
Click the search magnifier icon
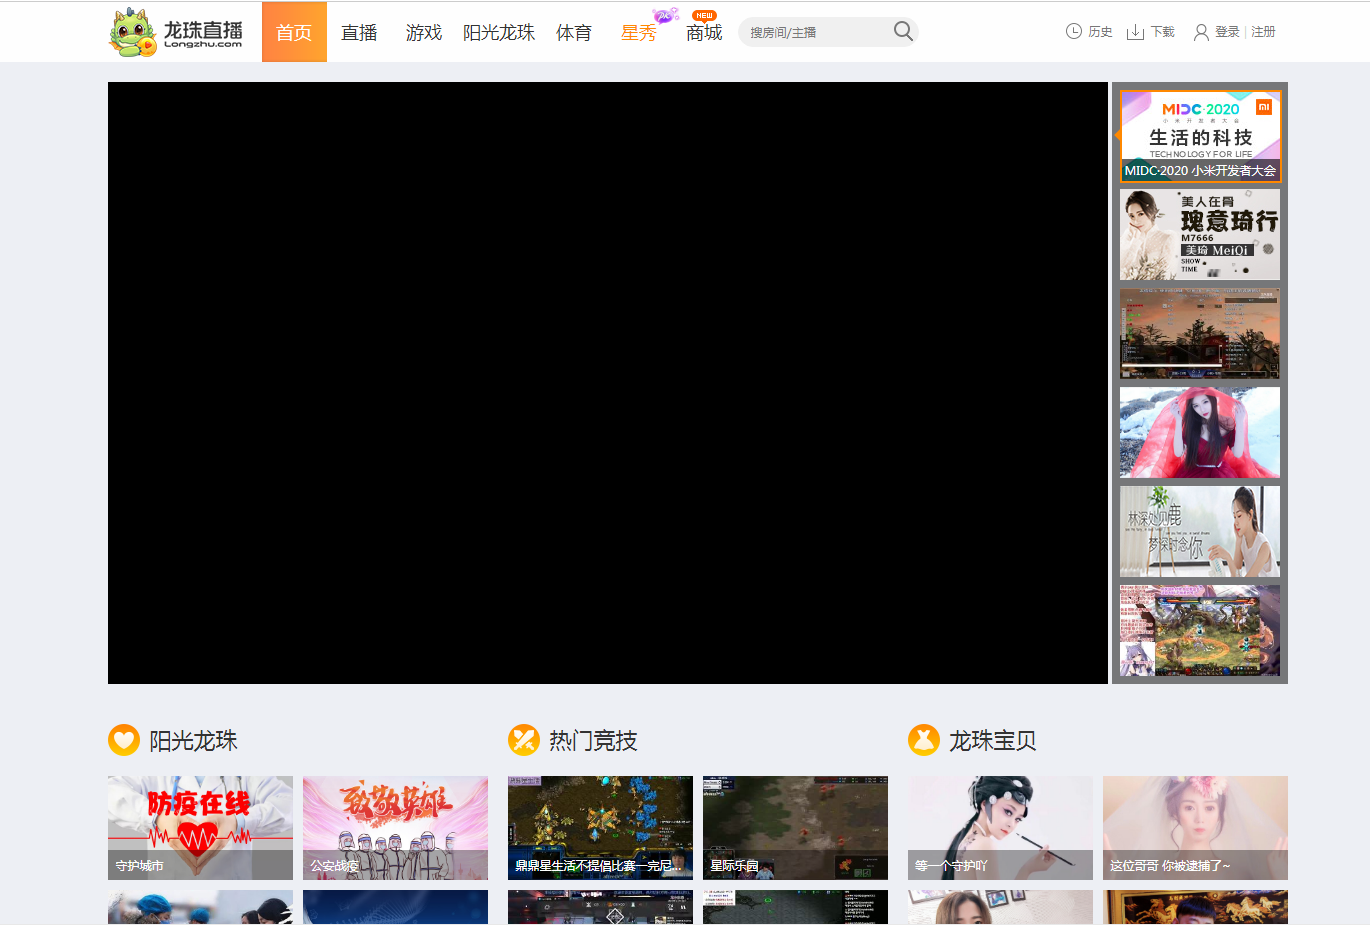pos(903,32)
